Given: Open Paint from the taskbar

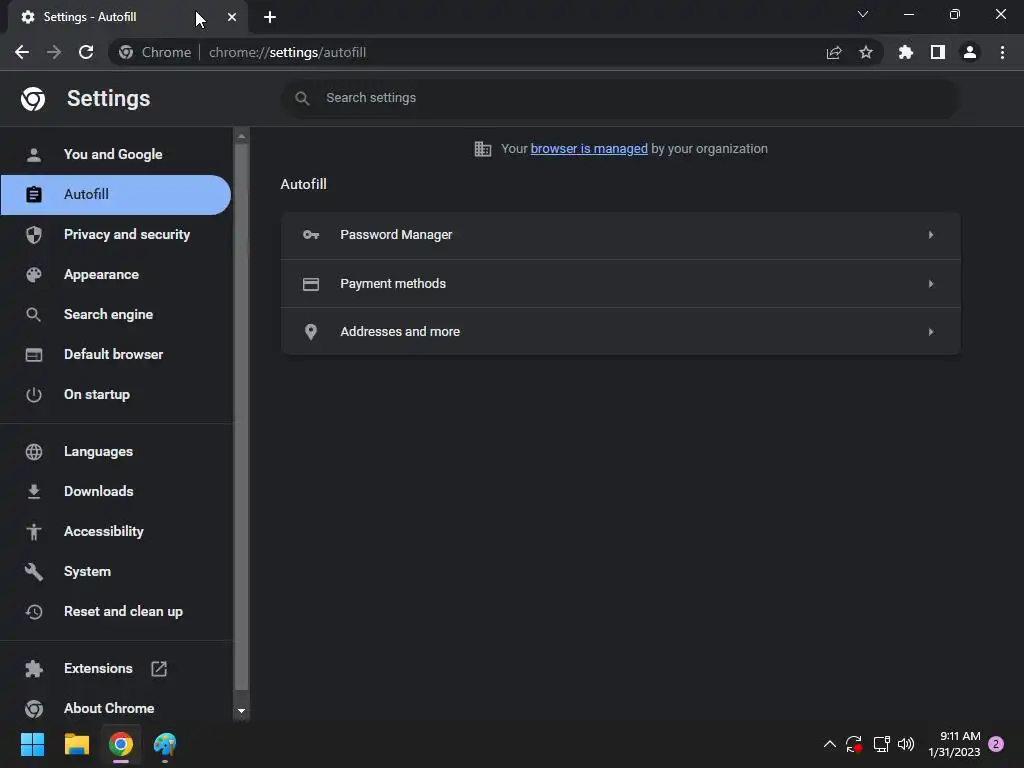Looking at the screenshot, I should click(x=165, y=744).
